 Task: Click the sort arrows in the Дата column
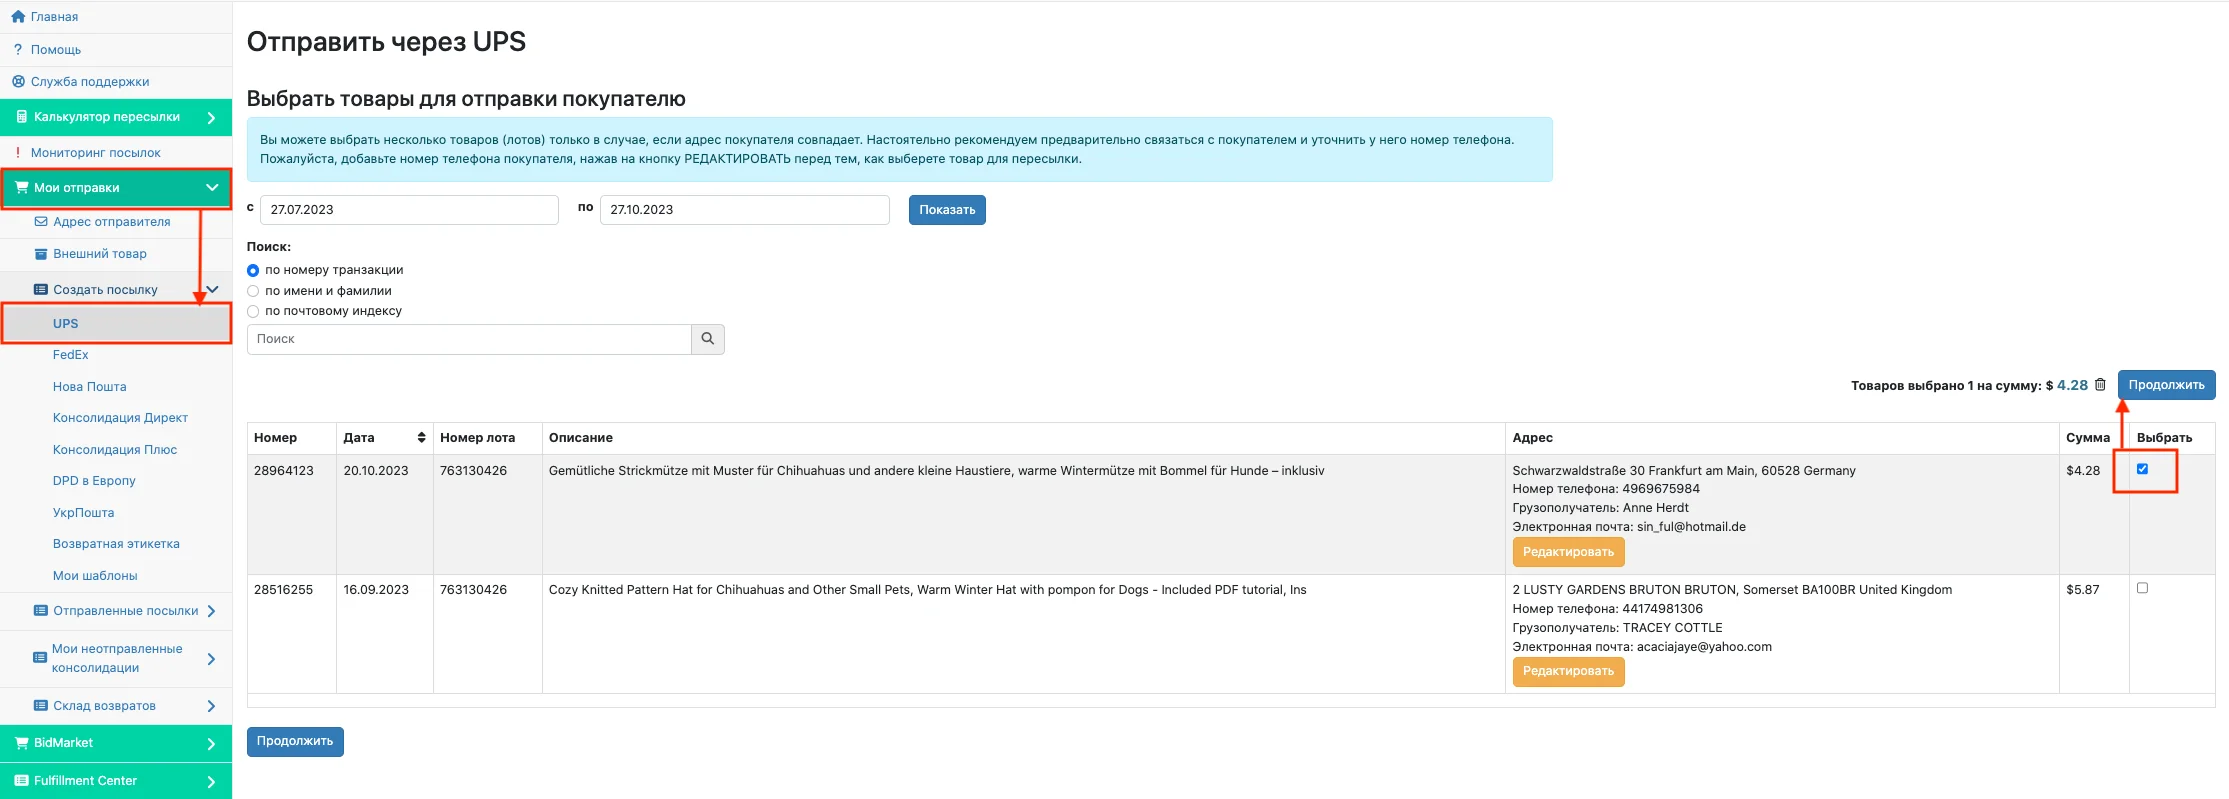pos(421,438)
